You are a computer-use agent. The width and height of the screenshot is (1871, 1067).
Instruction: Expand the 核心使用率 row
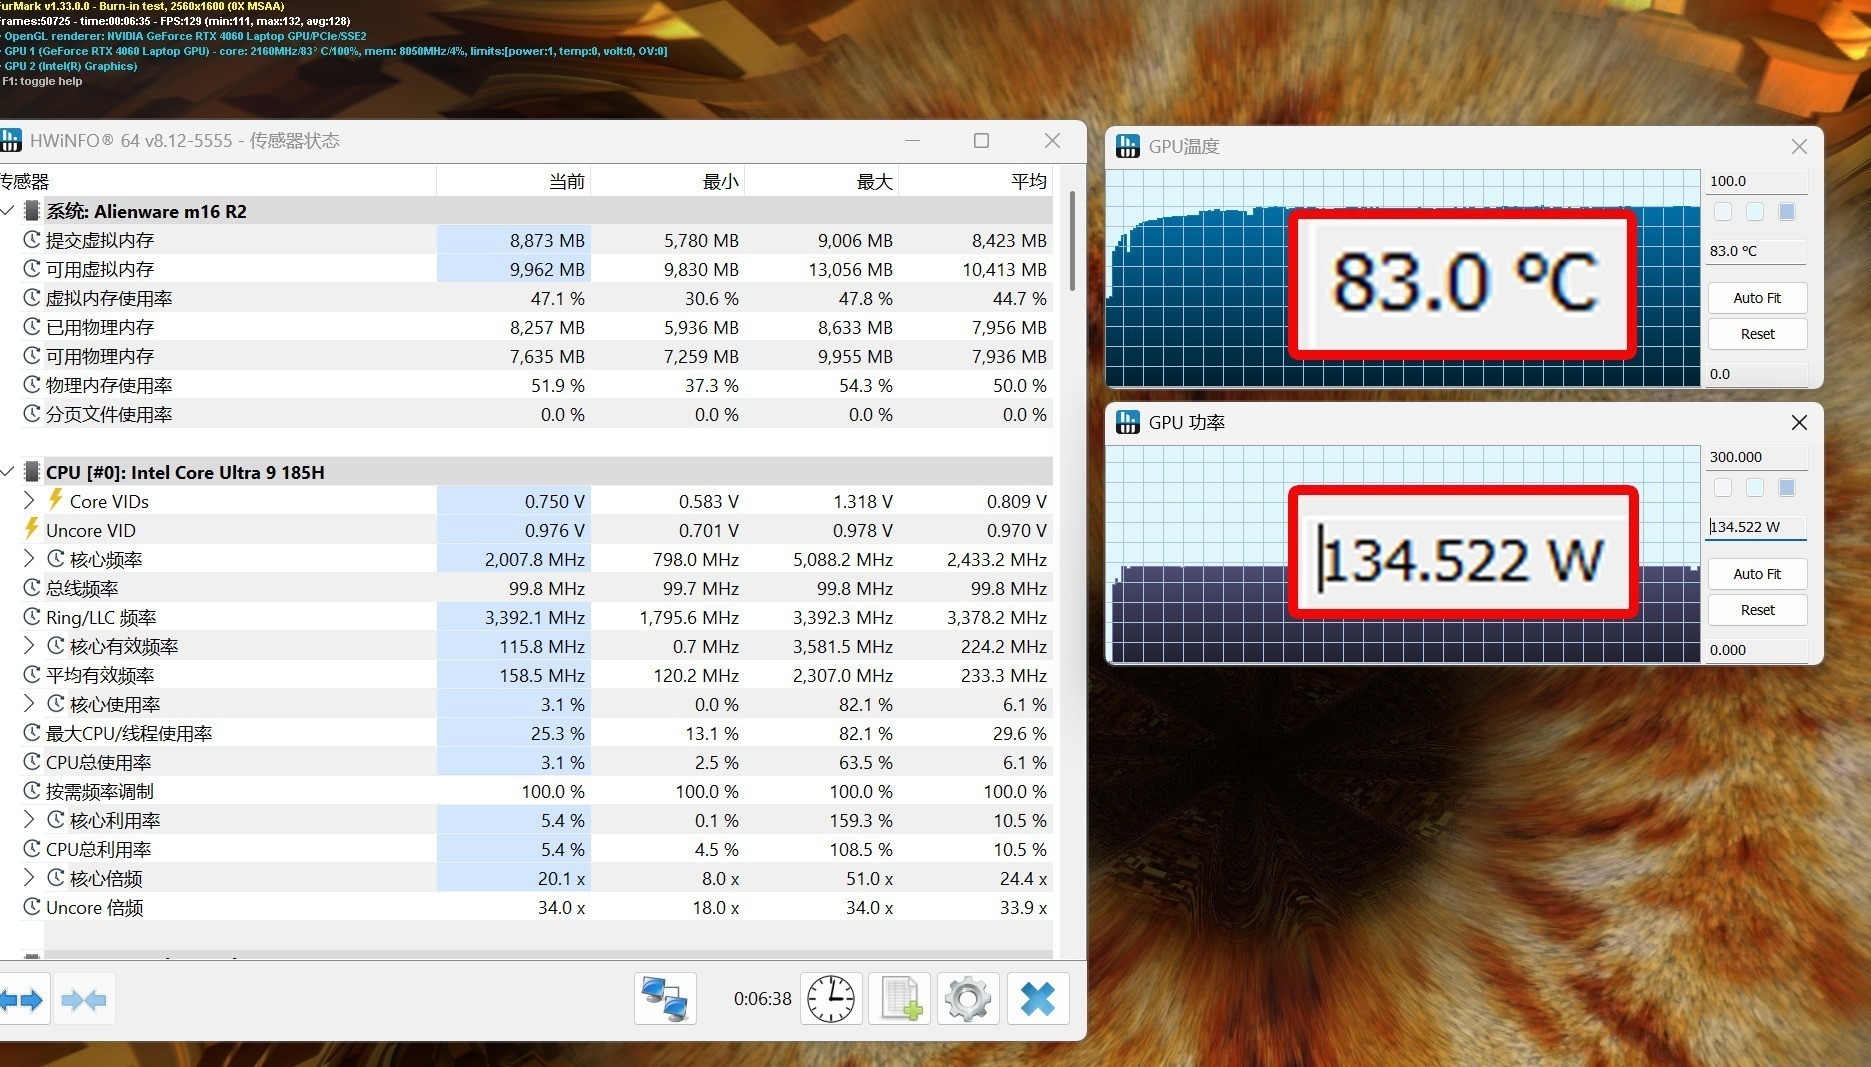pyautogui.click(x=29, y=704)
